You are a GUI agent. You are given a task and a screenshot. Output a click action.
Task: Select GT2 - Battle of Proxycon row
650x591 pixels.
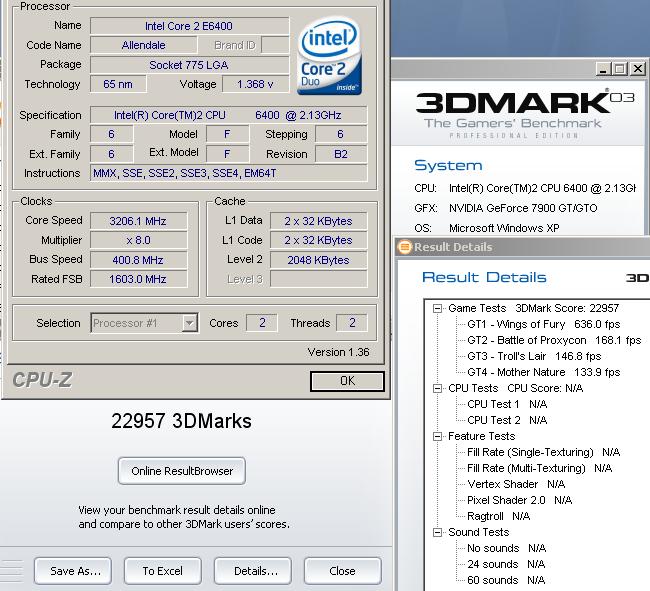(x=554, y=340)
